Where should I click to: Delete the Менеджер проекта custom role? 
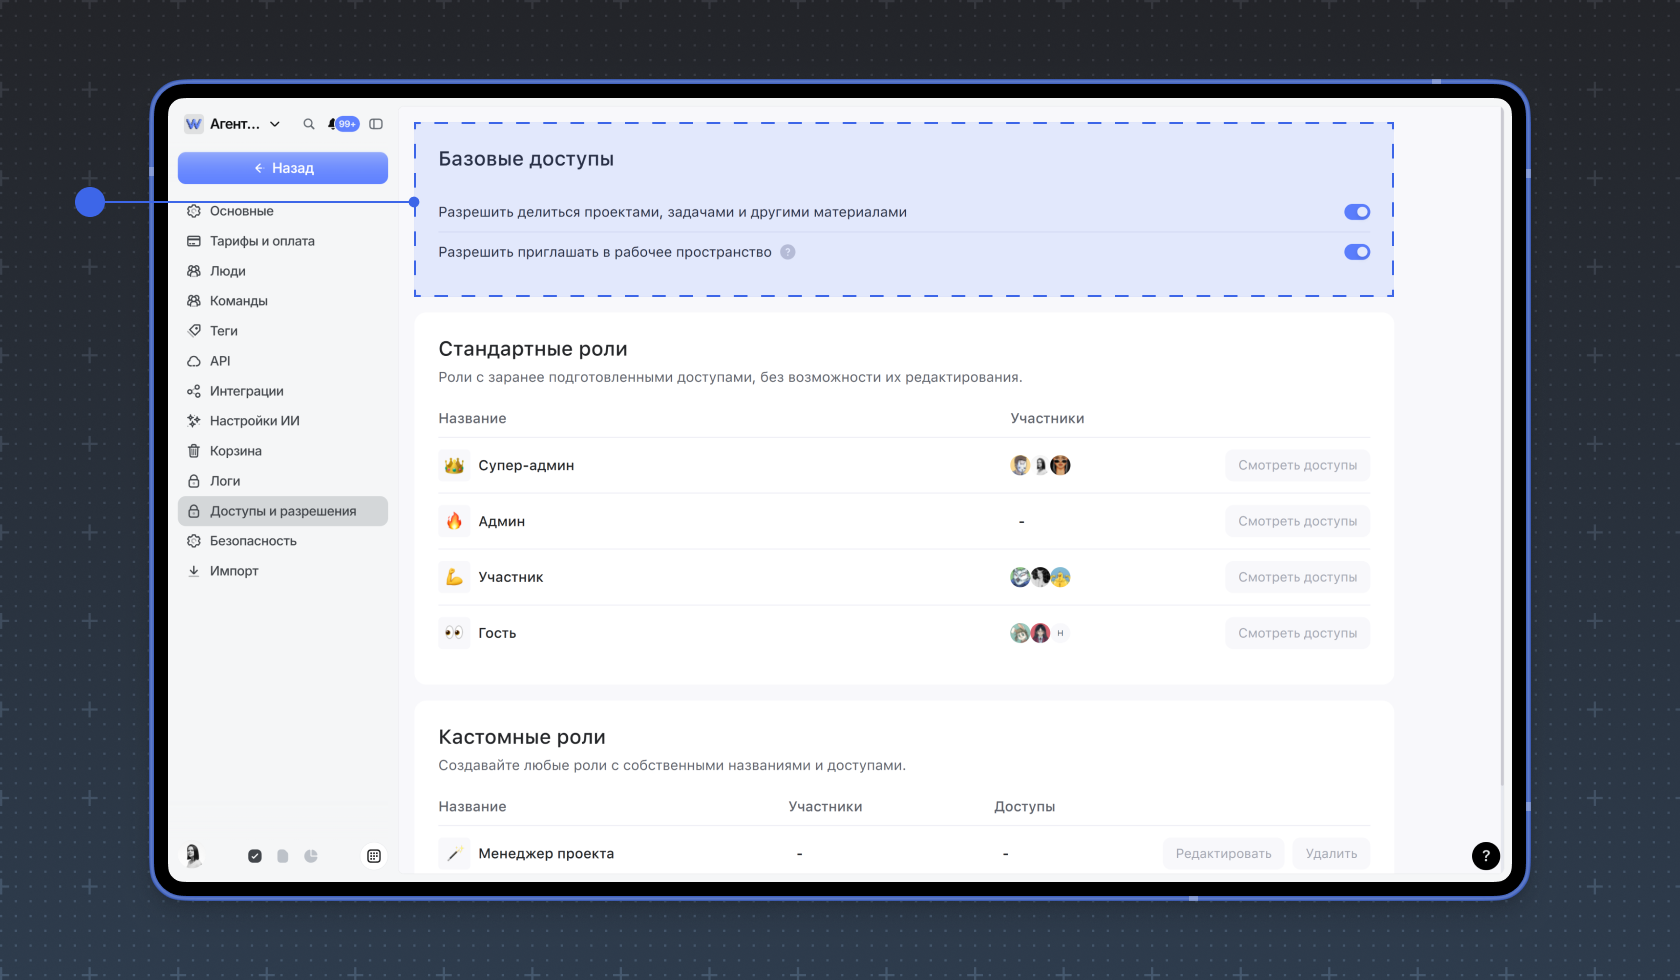[1331, 854]
